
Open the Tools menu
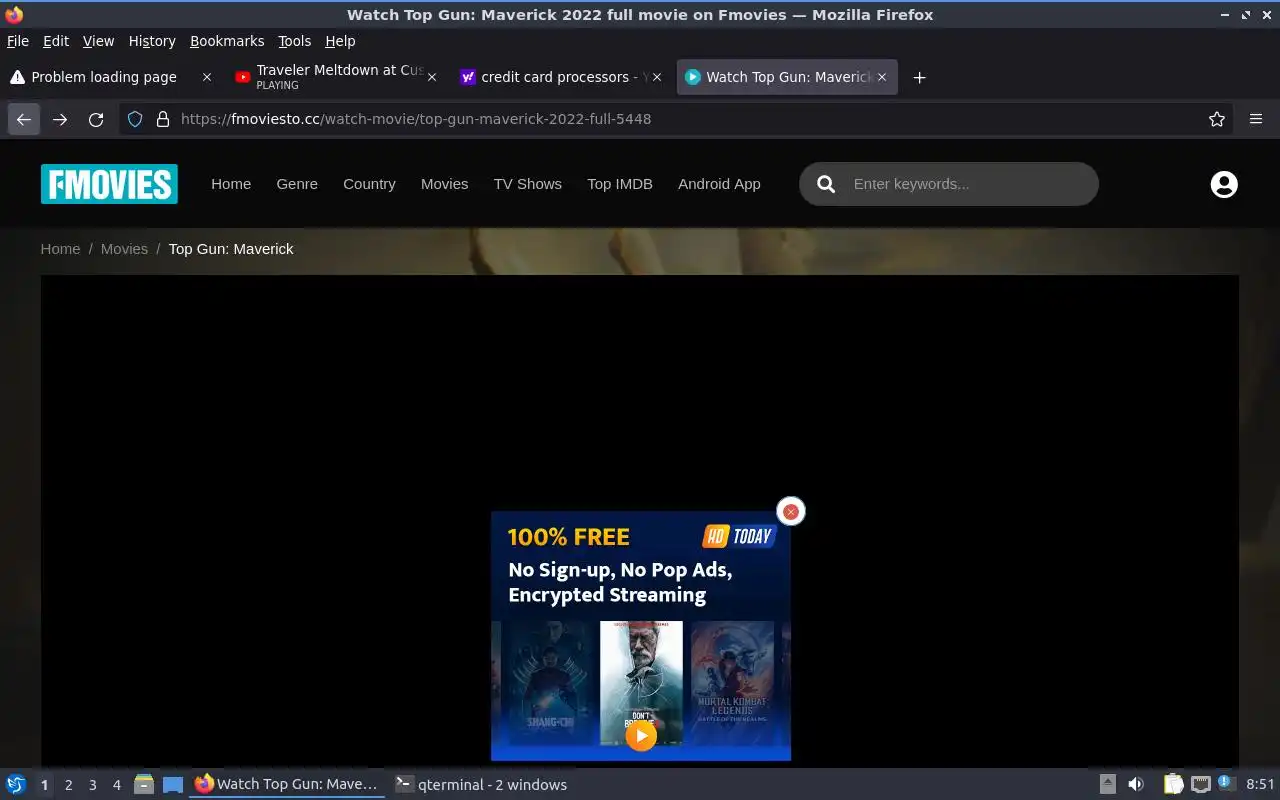click(295, 41)
